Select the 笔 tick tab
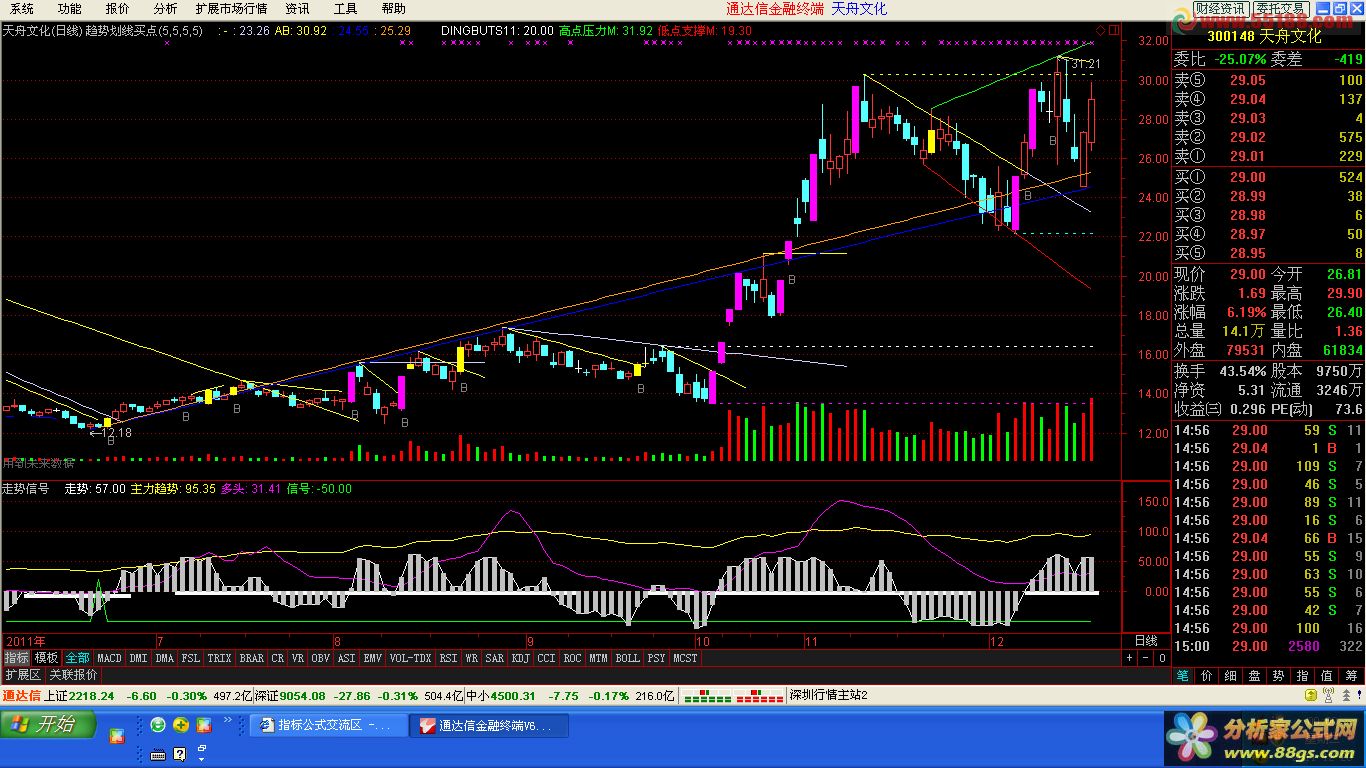1366x768 pixels. (1182, 676)
